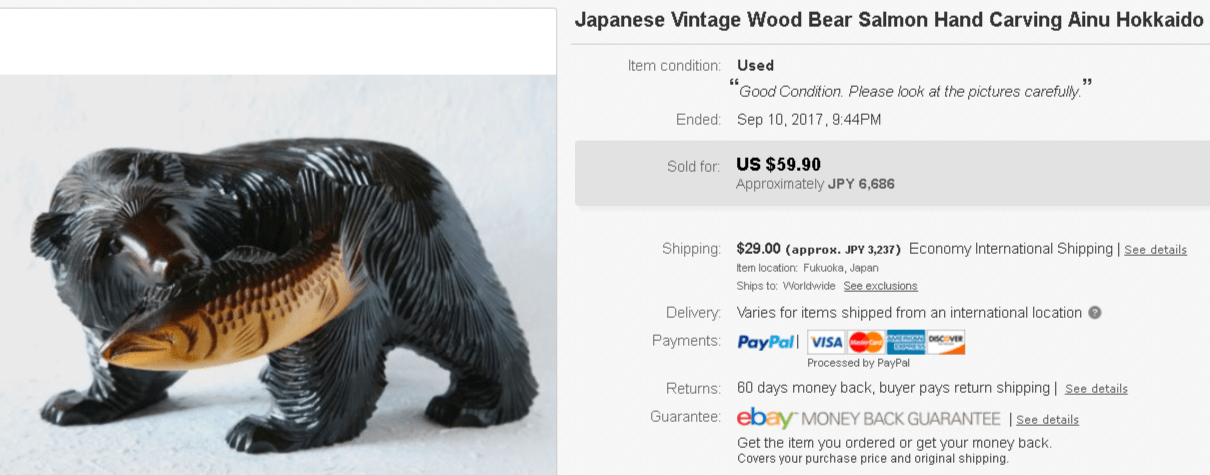Screen dimensions: 1210x475
Task: Click the listing title about Ainu bear carving
Action: click(888, 20)
